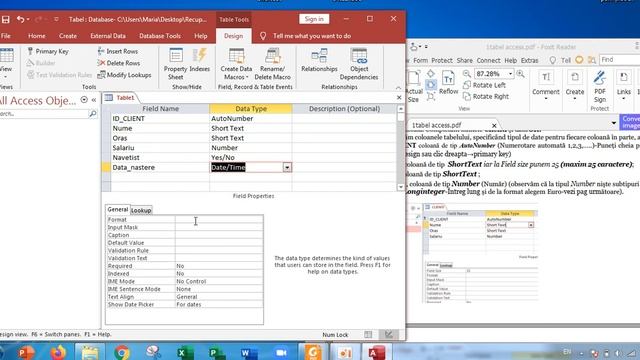Click the zoom in magnifier in Foxit
640x360 pixels.
520,74
